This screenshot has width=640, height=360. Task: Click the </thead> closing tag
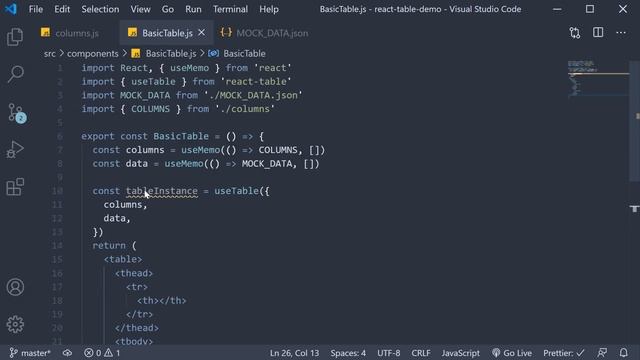[x=137, y=328]
